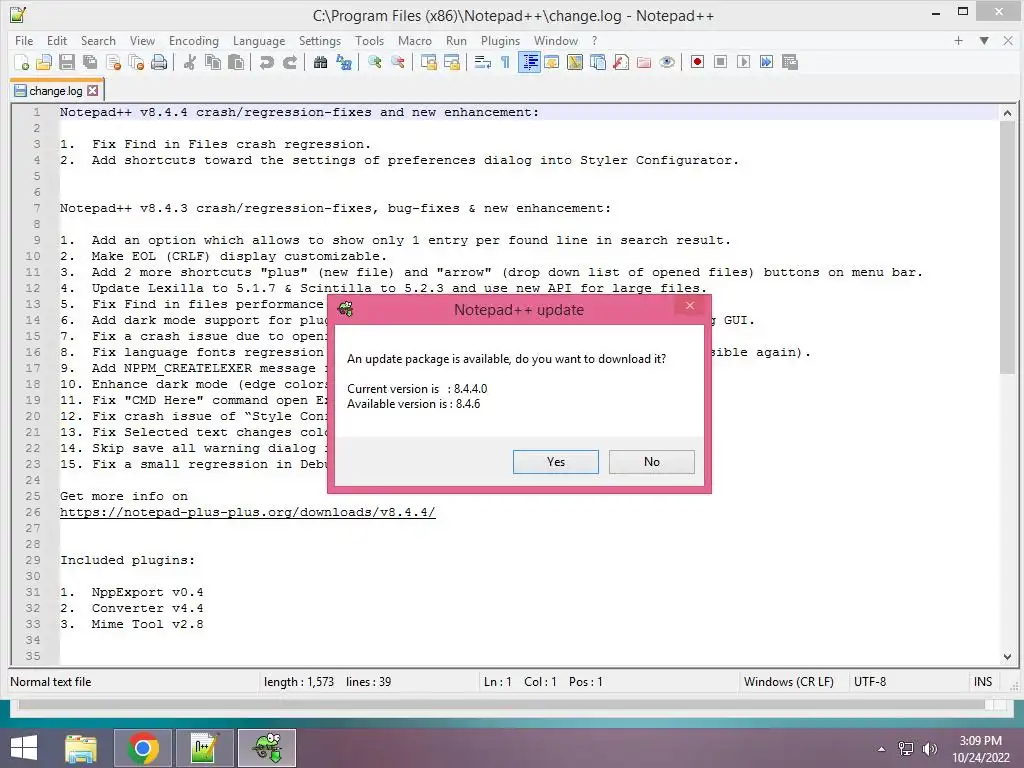Viewport: 1024px width, 768px height.
Task: Click the Zoom In magnifier icon
Action: coord(374,62)
